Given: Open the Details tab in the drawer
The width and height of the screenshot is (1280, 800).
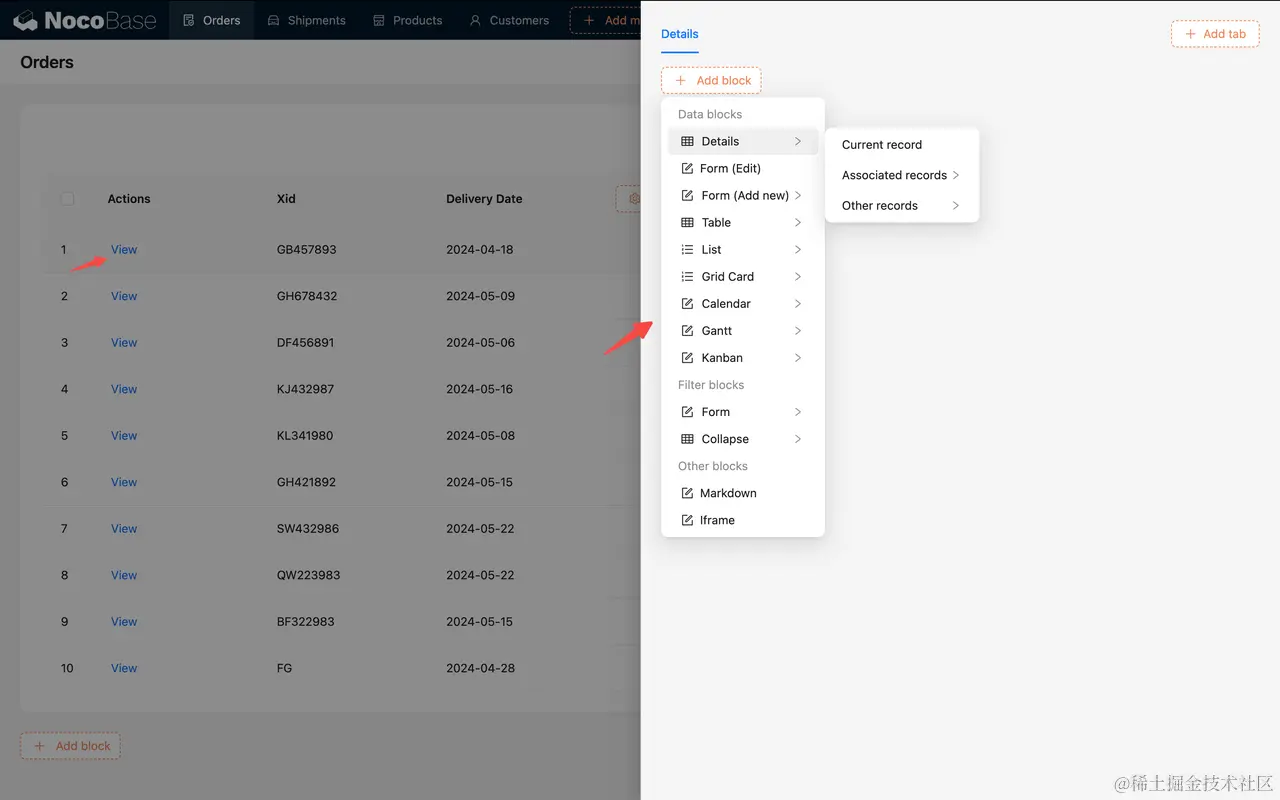Looking at the screenshot, I should (x=680, y=34).
